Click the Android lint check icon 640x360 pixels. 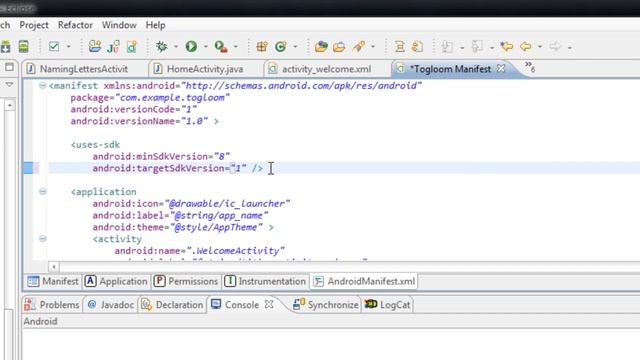pyautogui.click(x=54, y=47)
